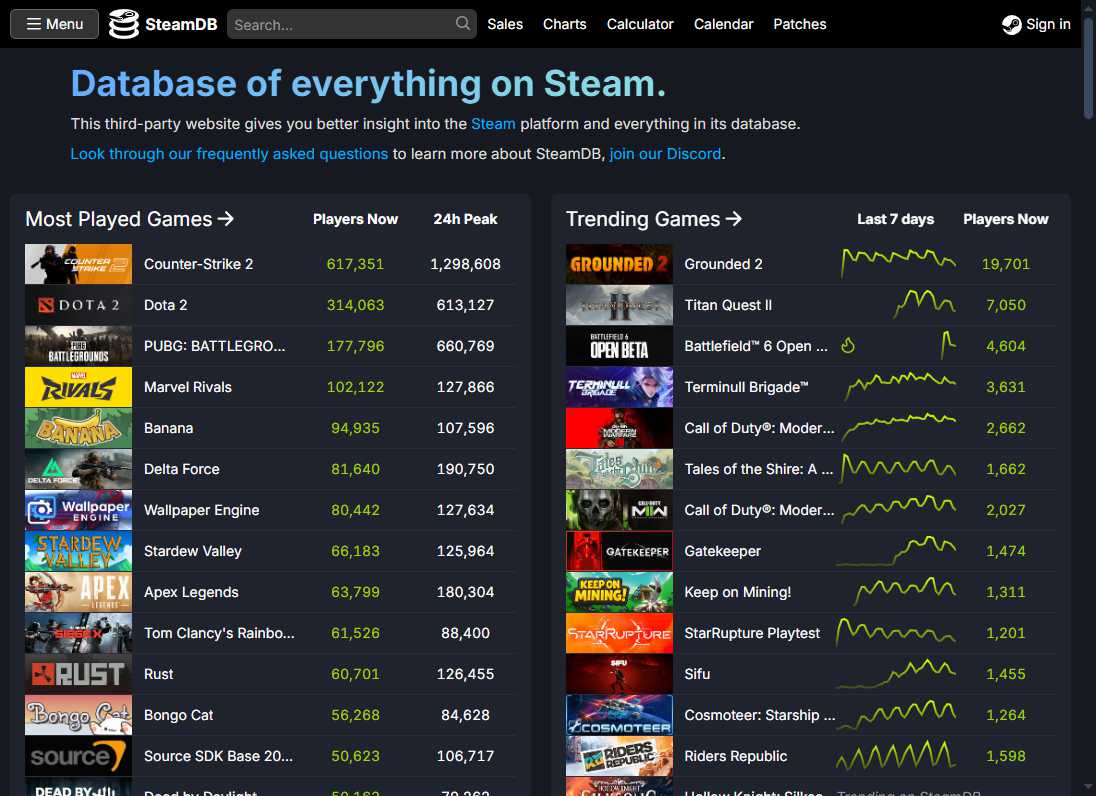Open the Patches page
Image resolution: width=1096 pixels, height=796 pixels.
[799, 23]
